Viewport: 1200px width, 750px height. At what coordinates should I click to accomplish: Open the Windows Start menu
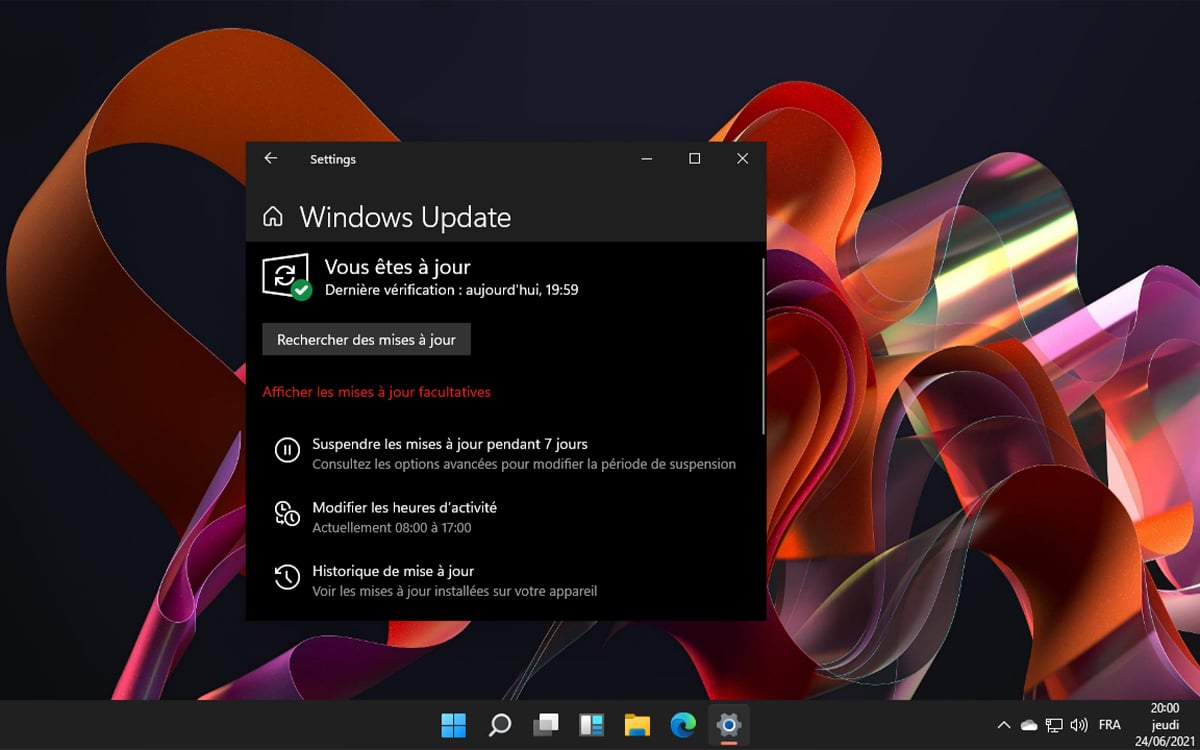tap(453, 725)
